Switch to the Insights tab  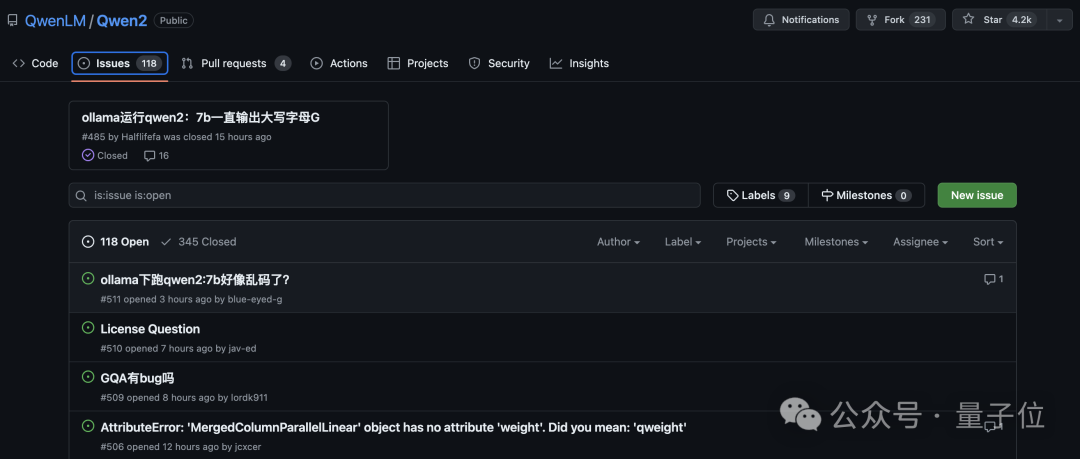pyautogui.click(x=579, y=63)
